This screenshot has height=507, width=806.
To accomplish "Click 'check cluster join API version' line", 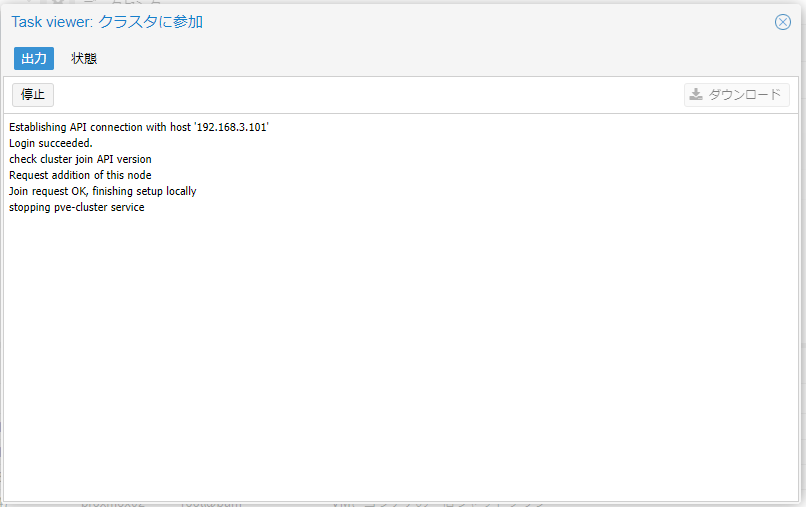I will (80, 159).
